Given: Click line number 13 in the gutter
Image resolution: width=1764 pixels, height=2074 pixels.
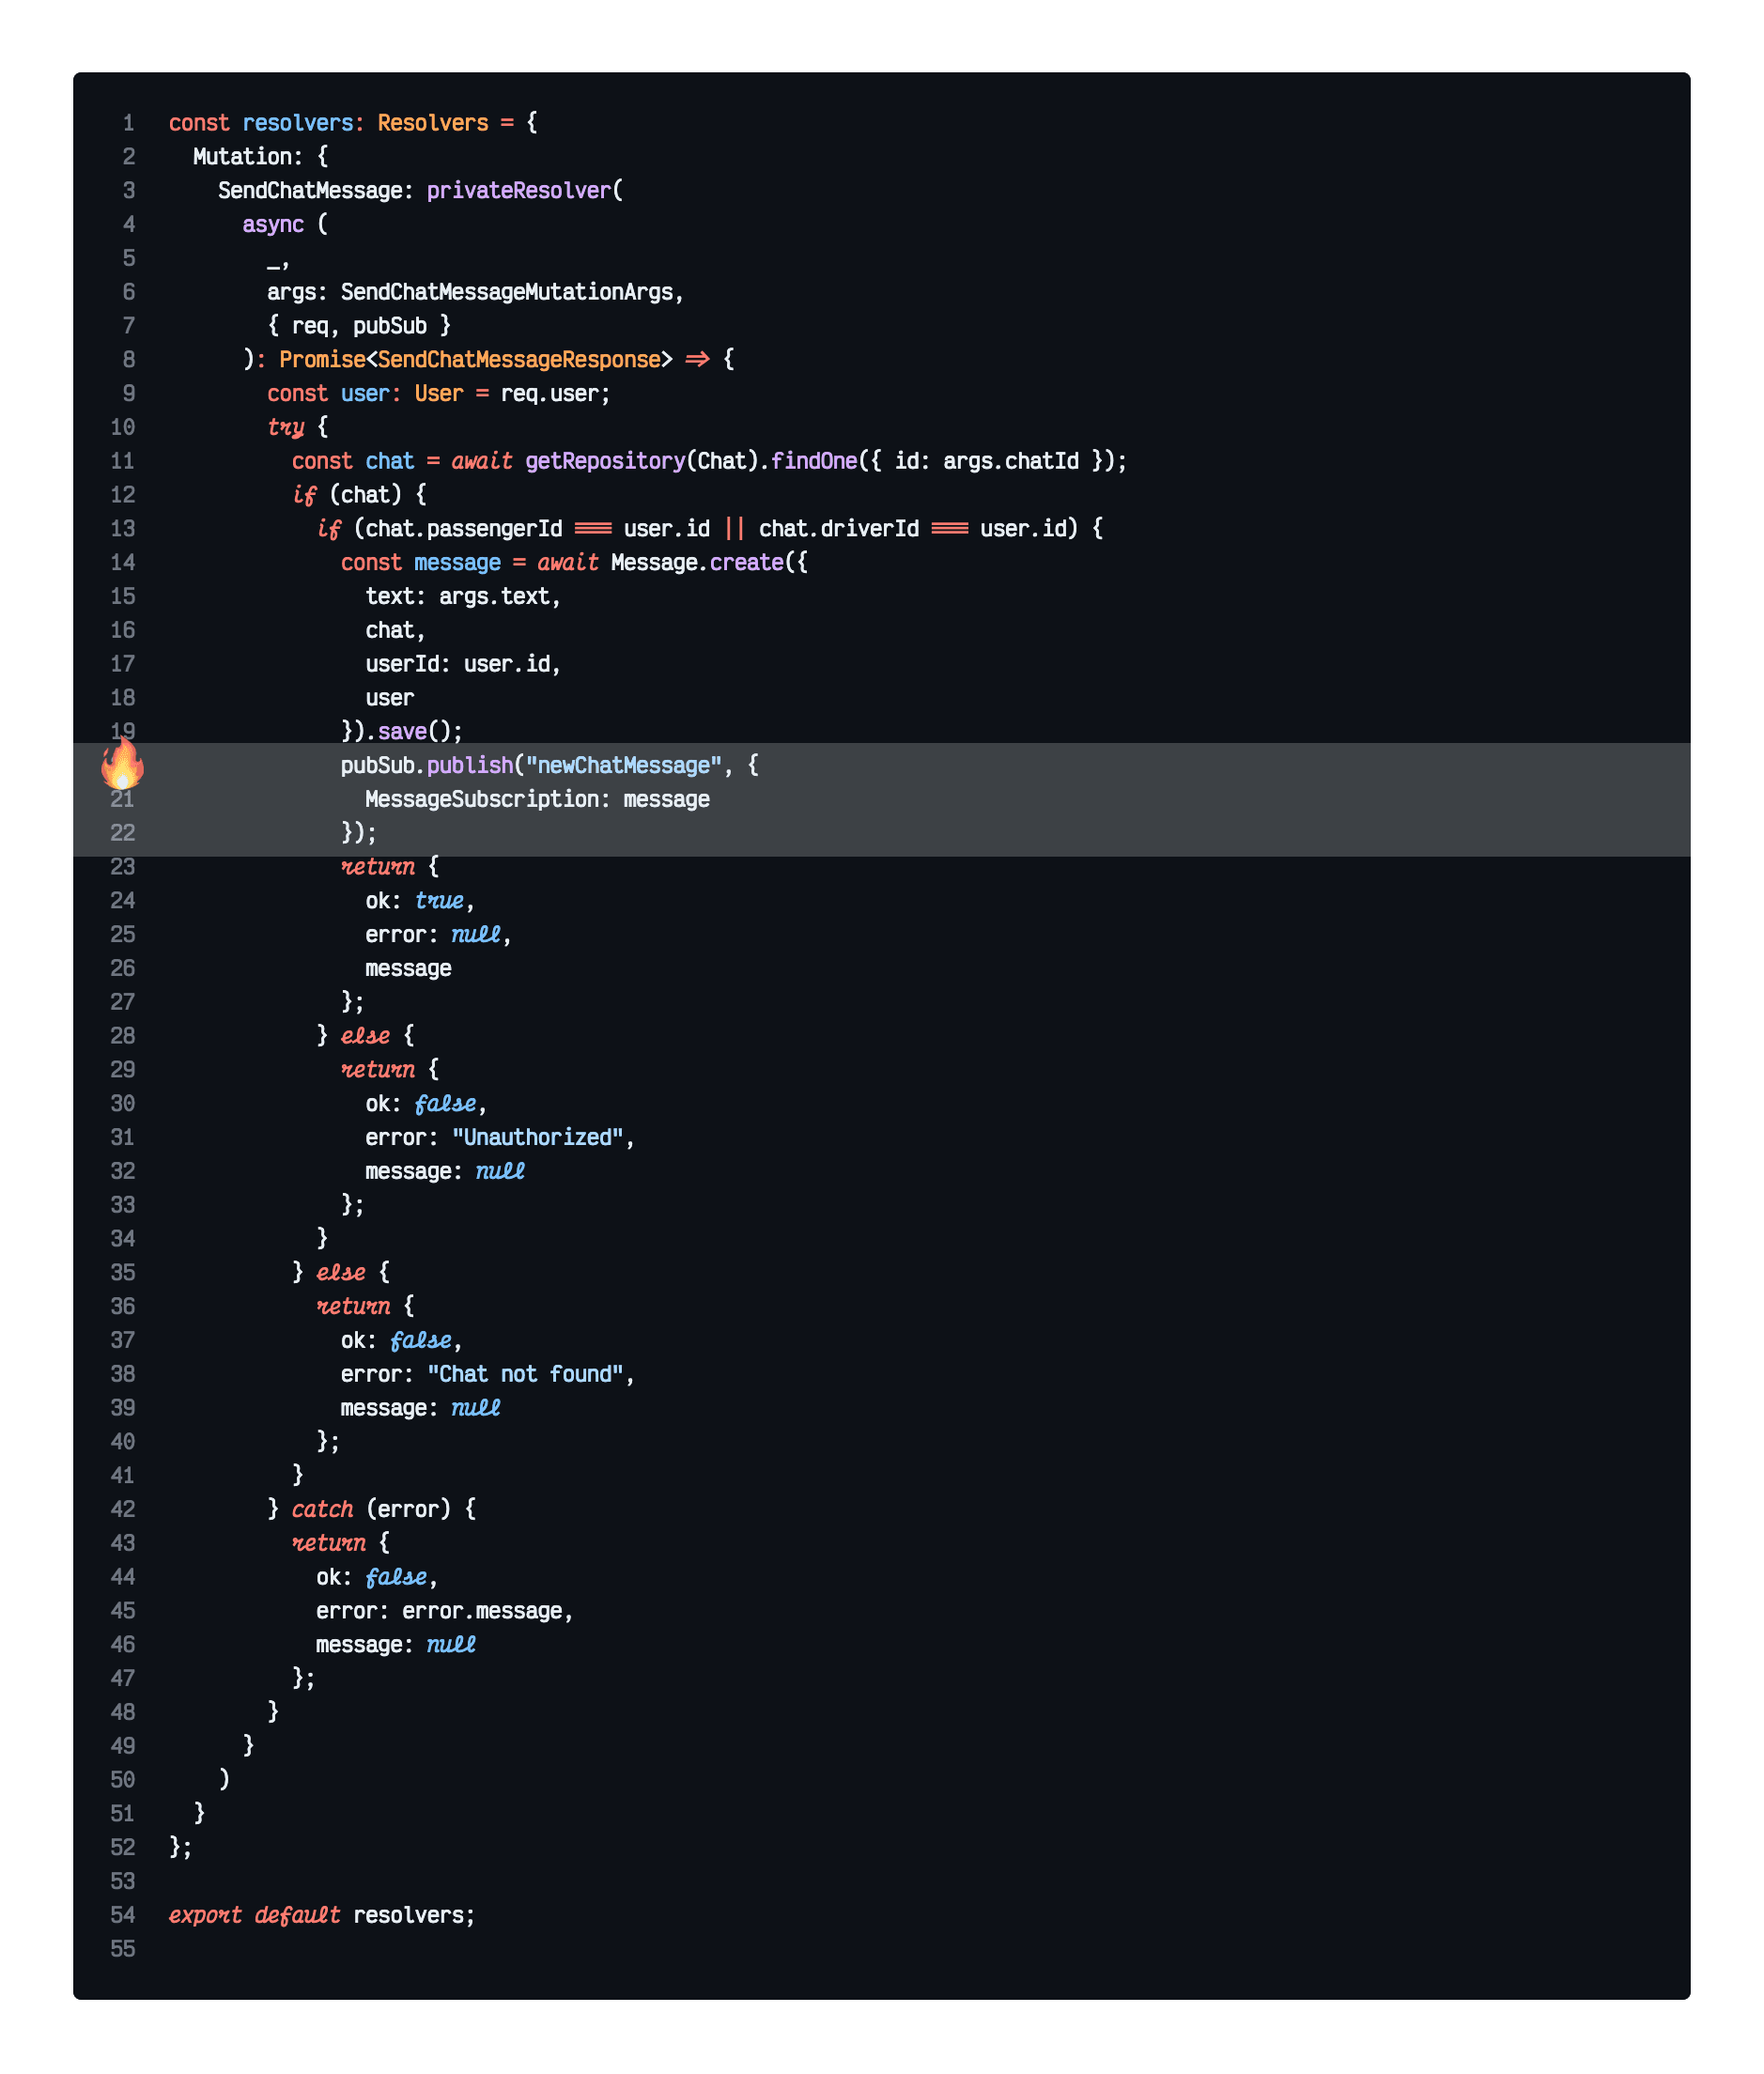Looking at the screenshot, I should (122, 529).
